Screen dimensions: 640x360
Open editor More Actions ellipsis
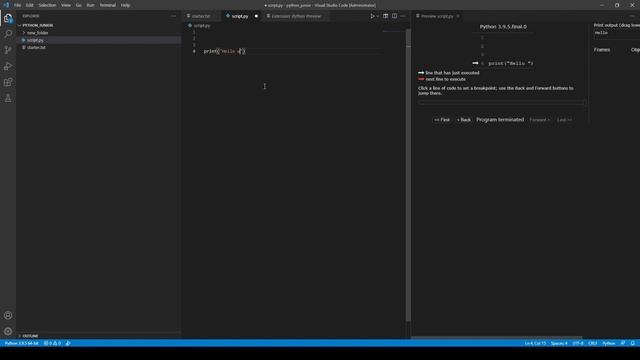[x=403, y=16]
